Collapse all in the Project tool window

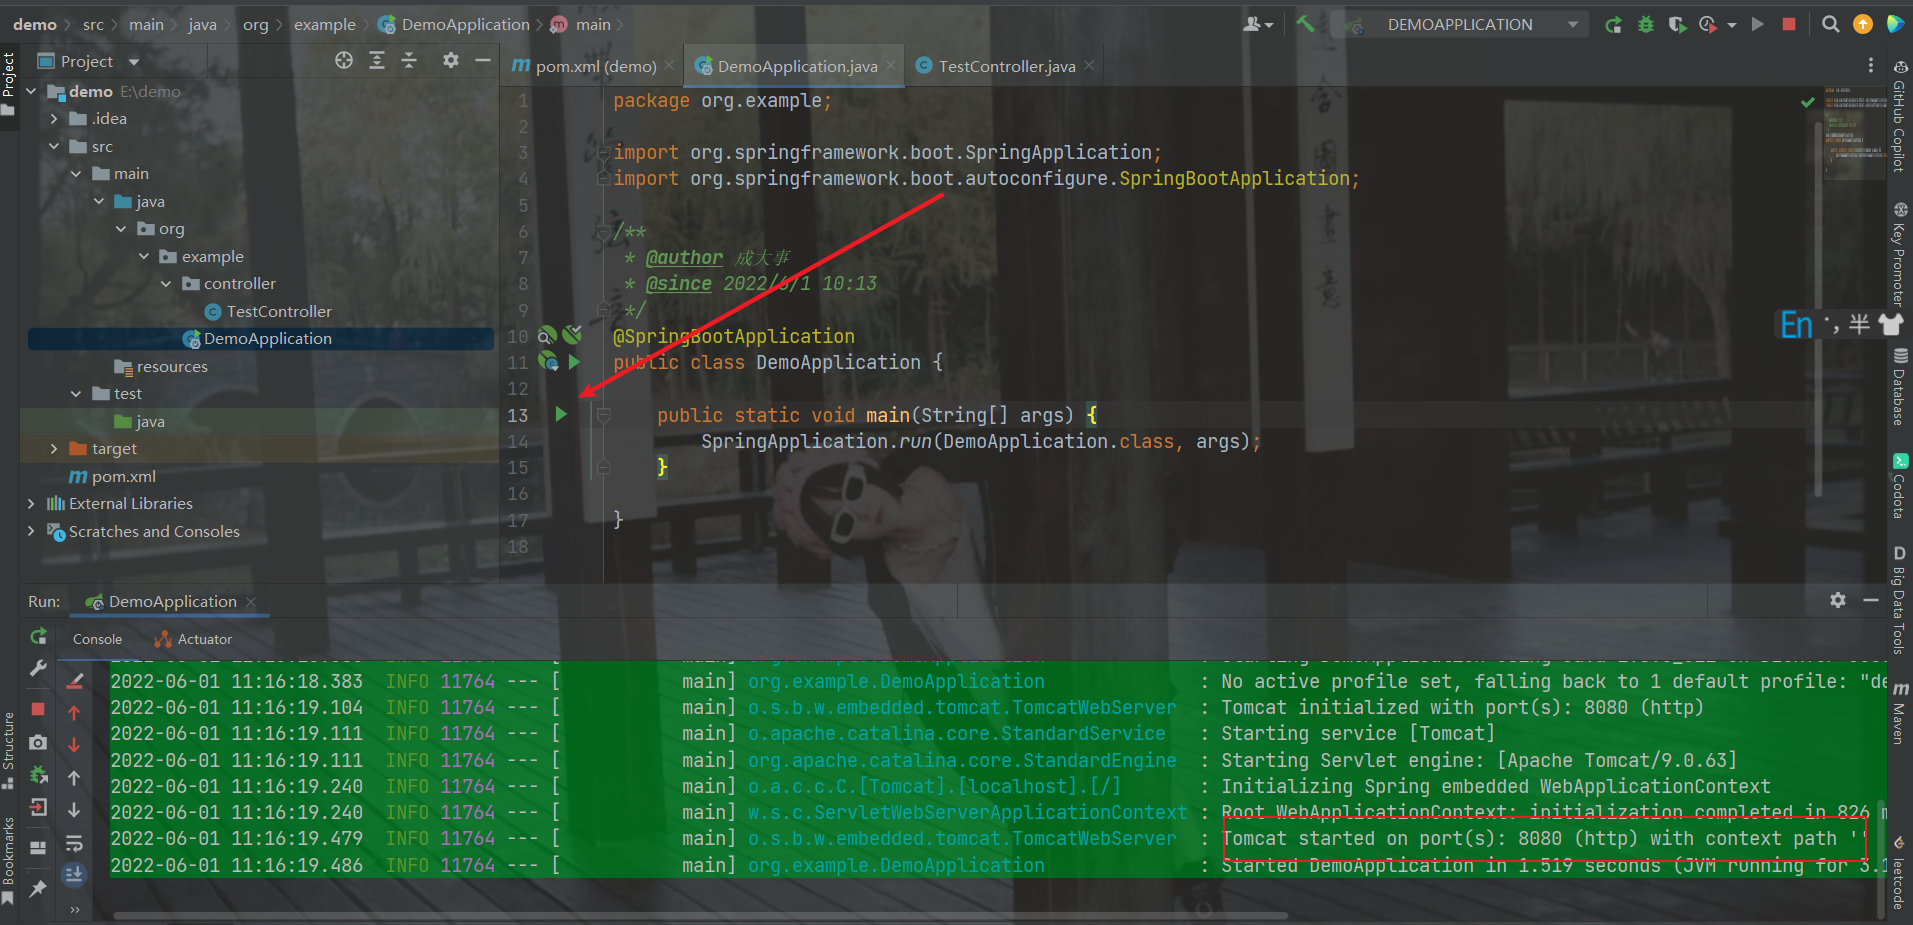[x=409, y=61]
